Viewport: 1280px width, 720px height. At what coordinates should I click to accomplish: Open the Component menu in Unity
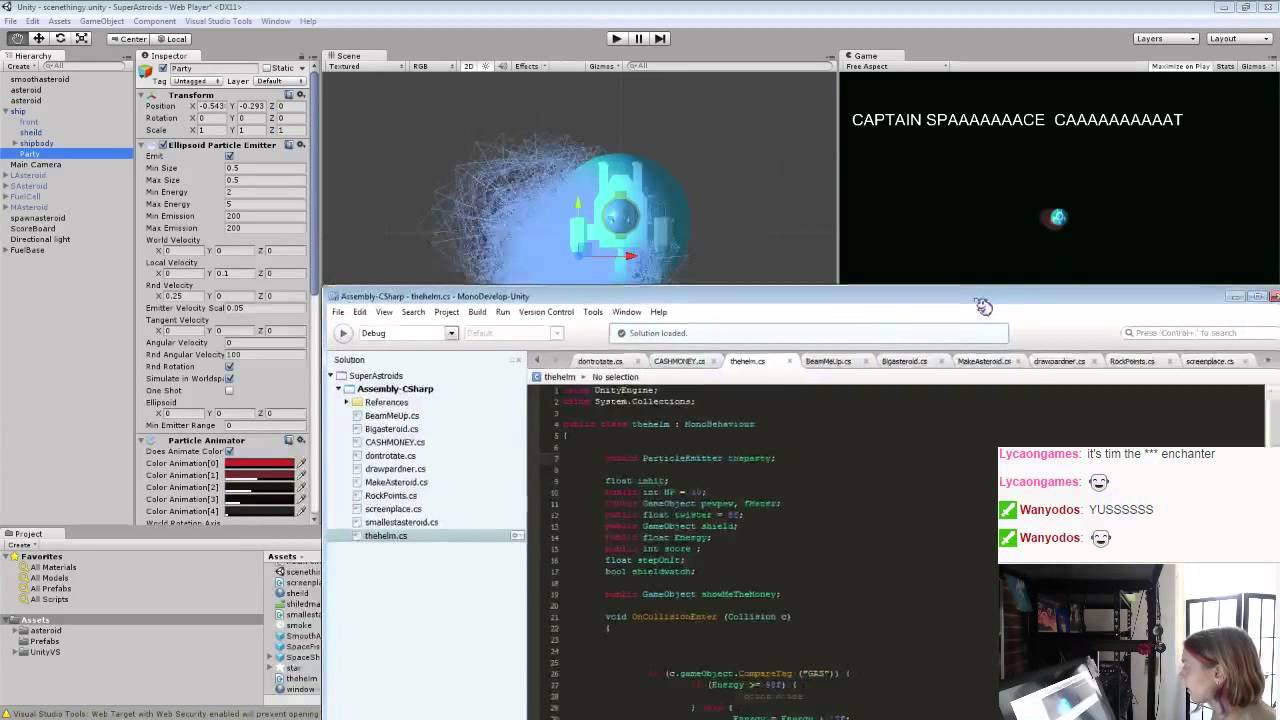pyautogui.click(x=154, y=21)
